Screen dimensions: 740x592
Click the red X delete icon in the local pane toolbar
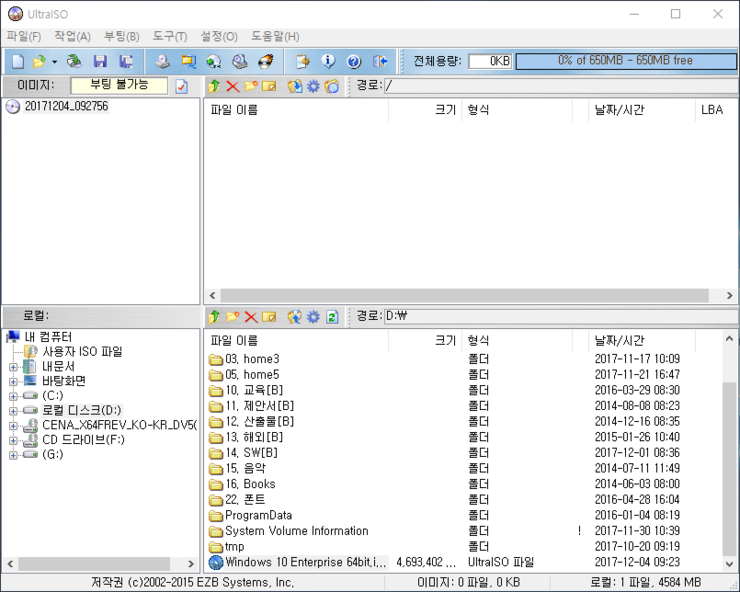pyautogui.click(x=251, y=317)
